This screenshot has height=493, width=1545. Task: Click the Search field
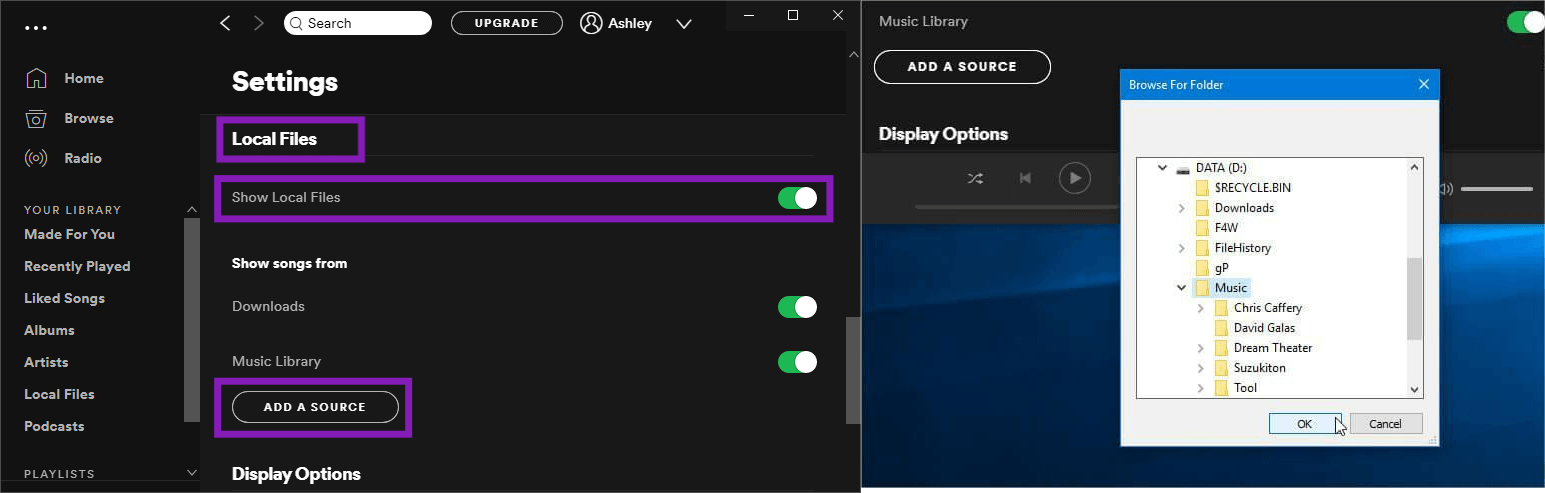point(358,23)
